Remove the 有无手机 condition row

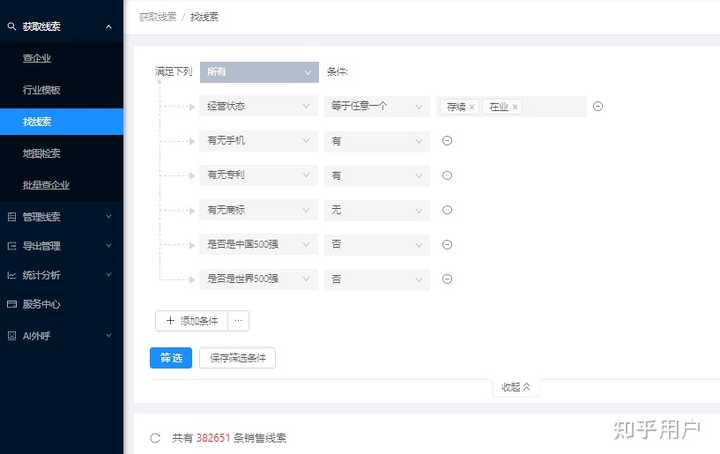point(447,141)
